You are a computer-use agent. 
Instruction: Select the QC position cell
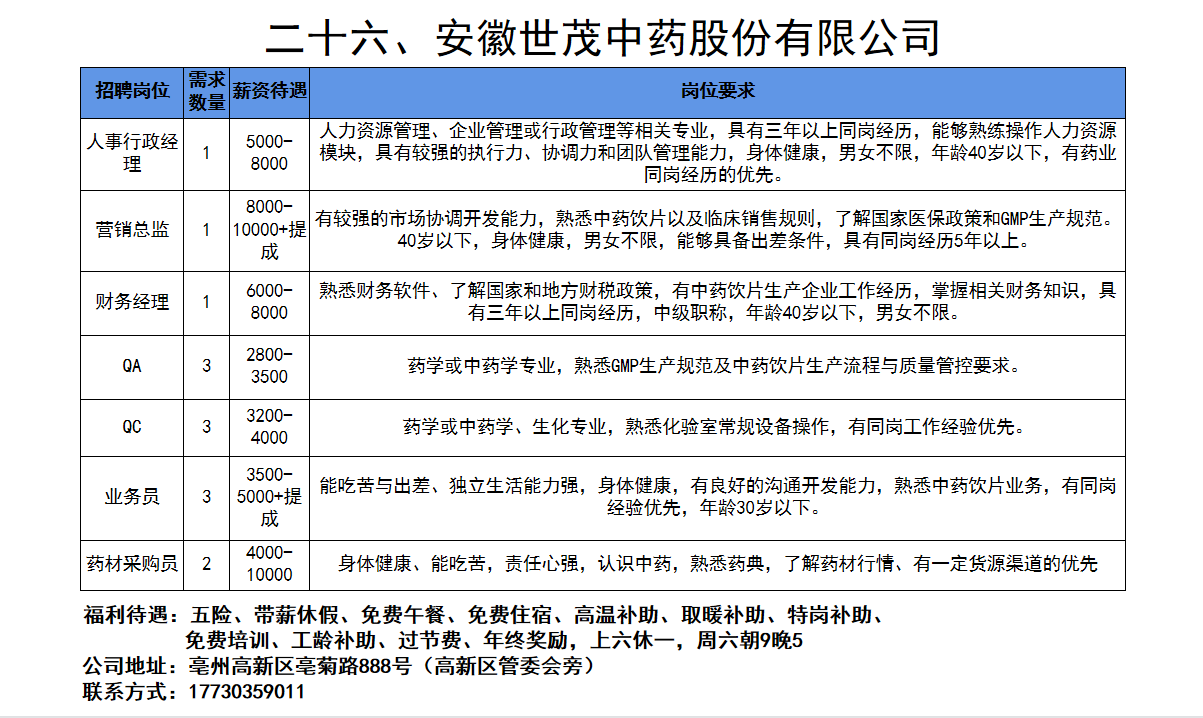click(132, 427)
